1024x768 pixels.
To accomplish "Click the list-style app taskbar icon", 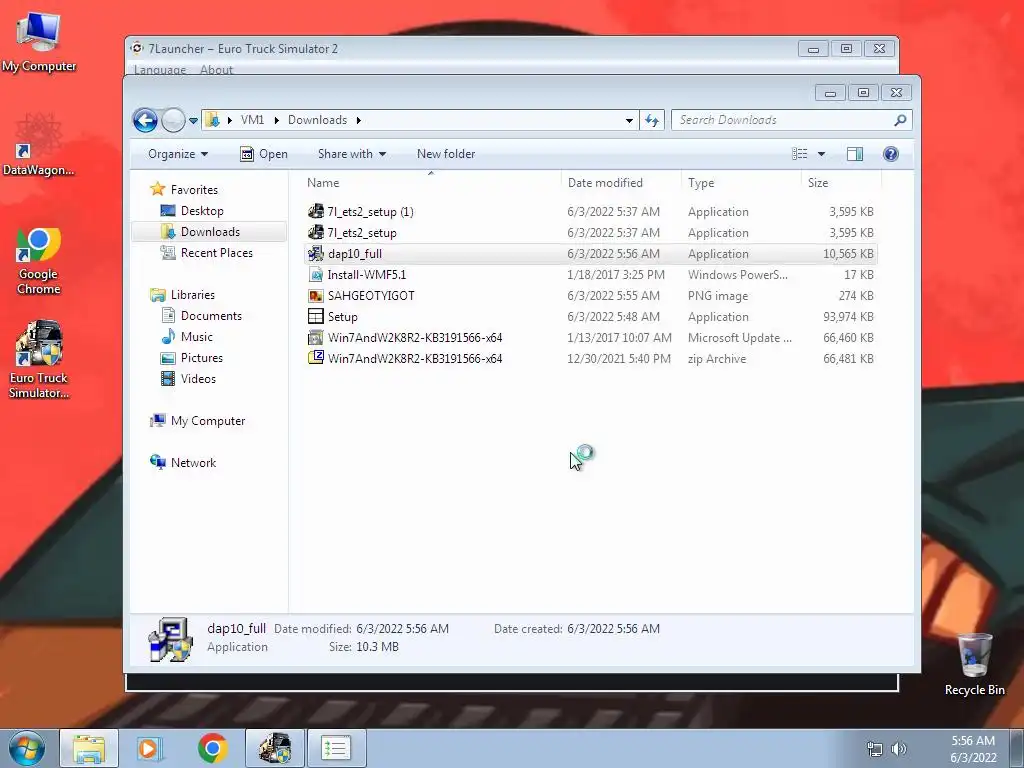I will [x=337, y=748].
